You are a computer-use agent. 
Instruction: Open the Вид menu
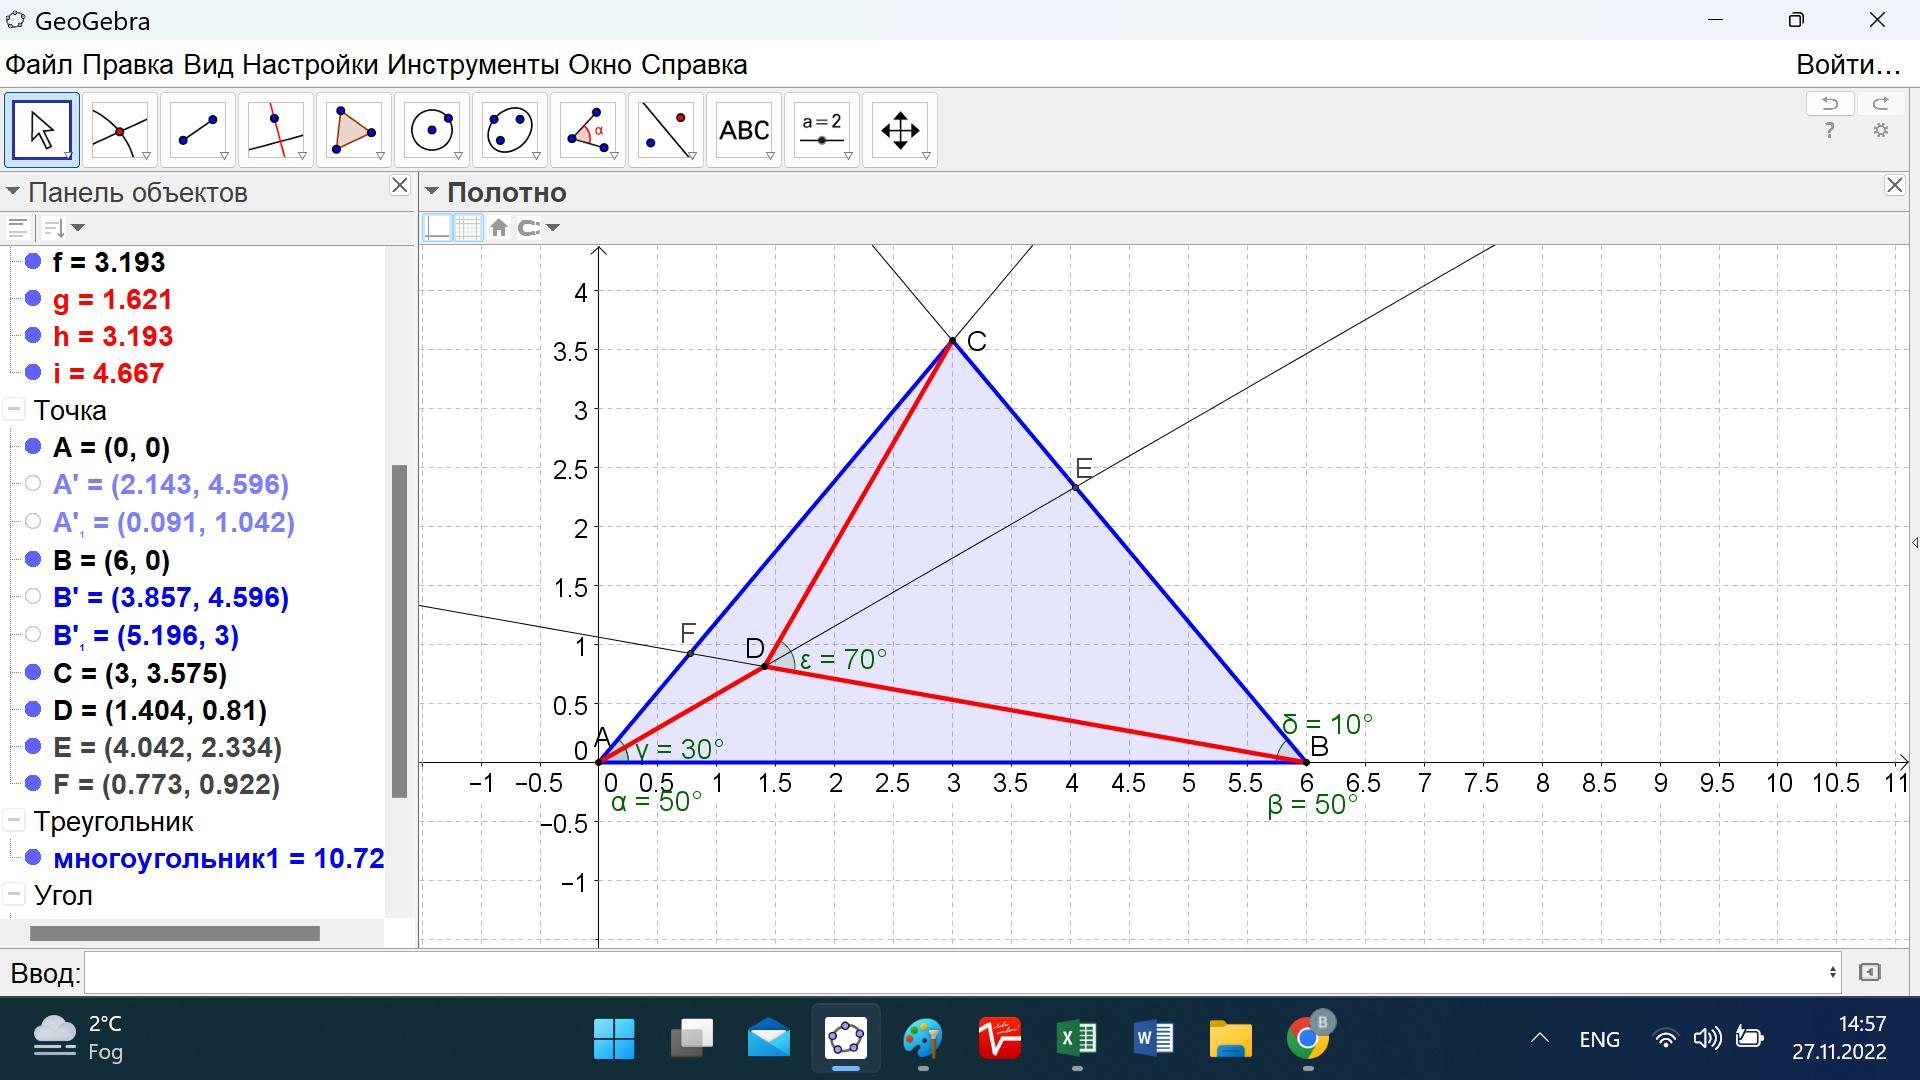tap(208, 65)
